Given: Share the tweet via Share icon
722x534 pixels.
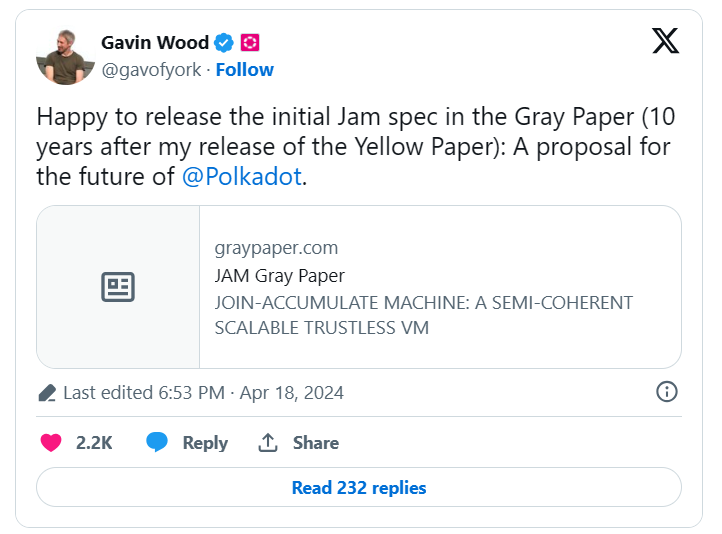Looking at the screenshot, I should (268, 442).
